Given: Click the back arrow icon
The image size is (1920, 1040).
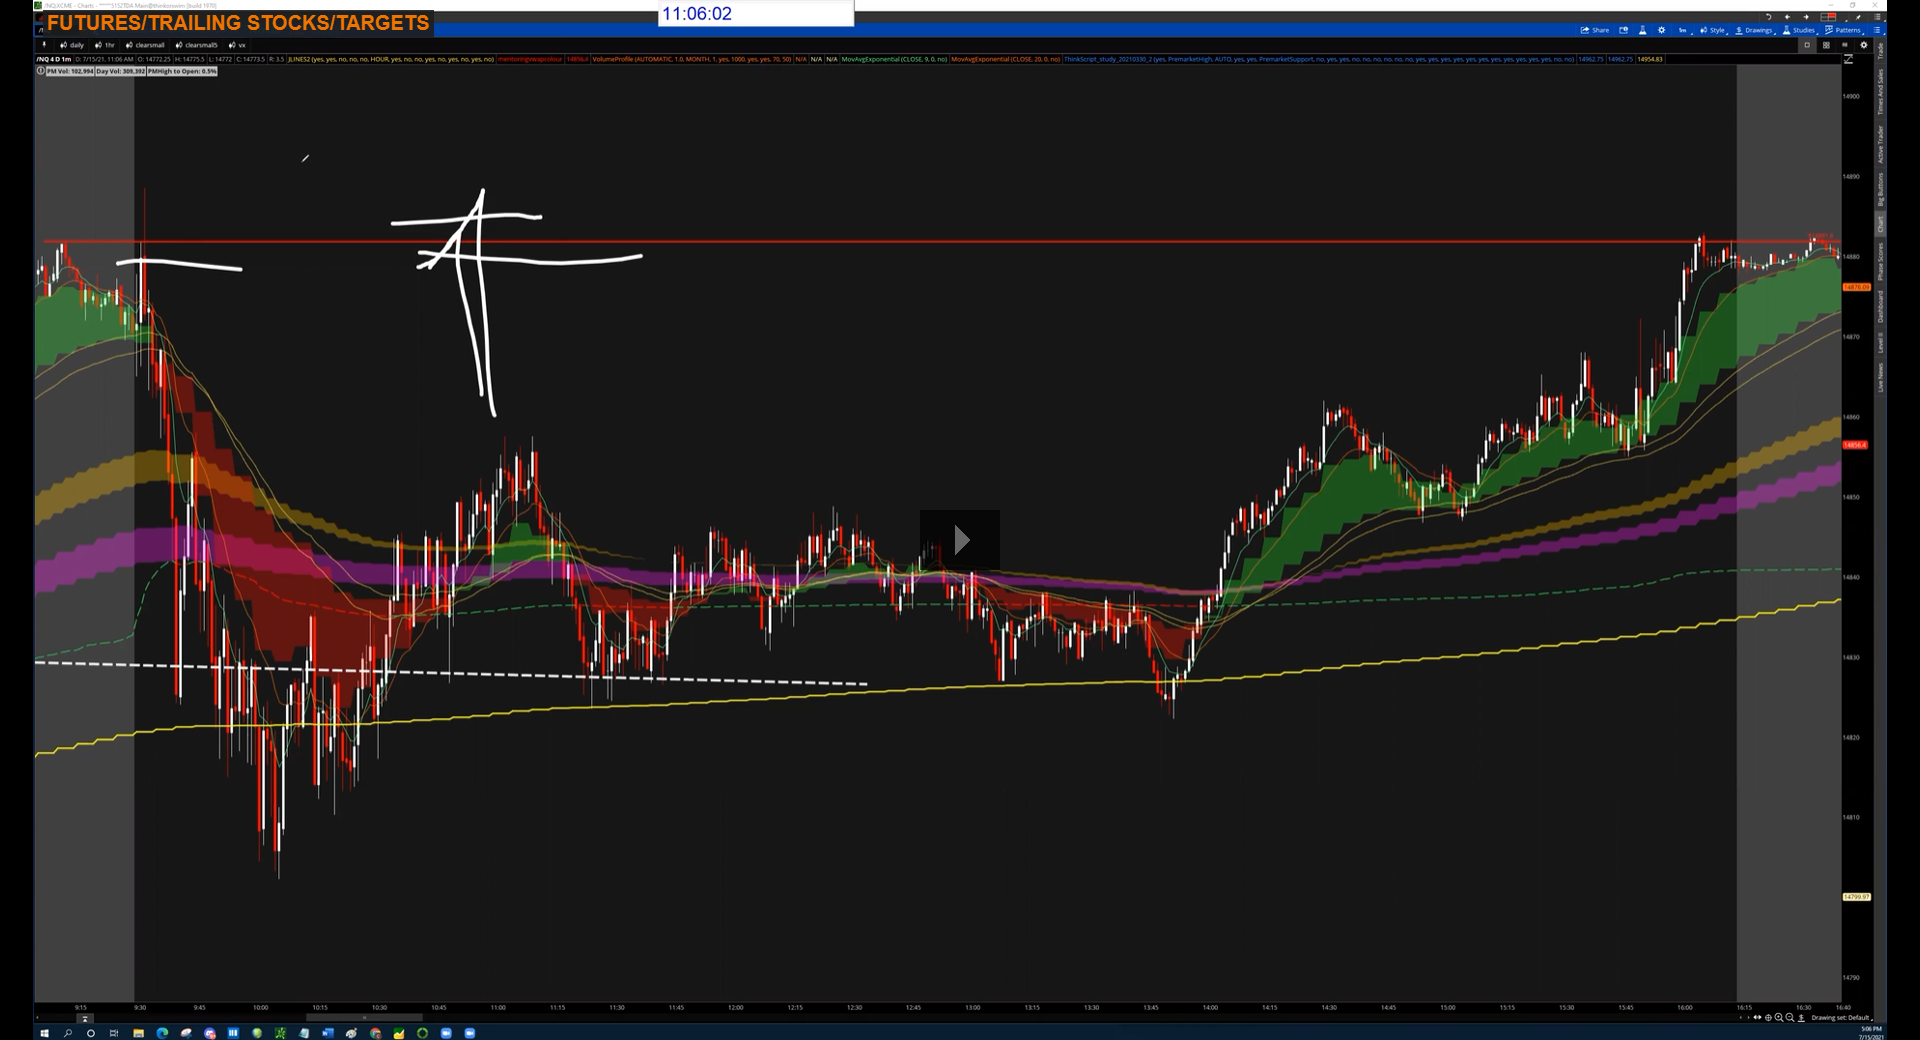Looking at the screenshot, I should click(1787, 17).
